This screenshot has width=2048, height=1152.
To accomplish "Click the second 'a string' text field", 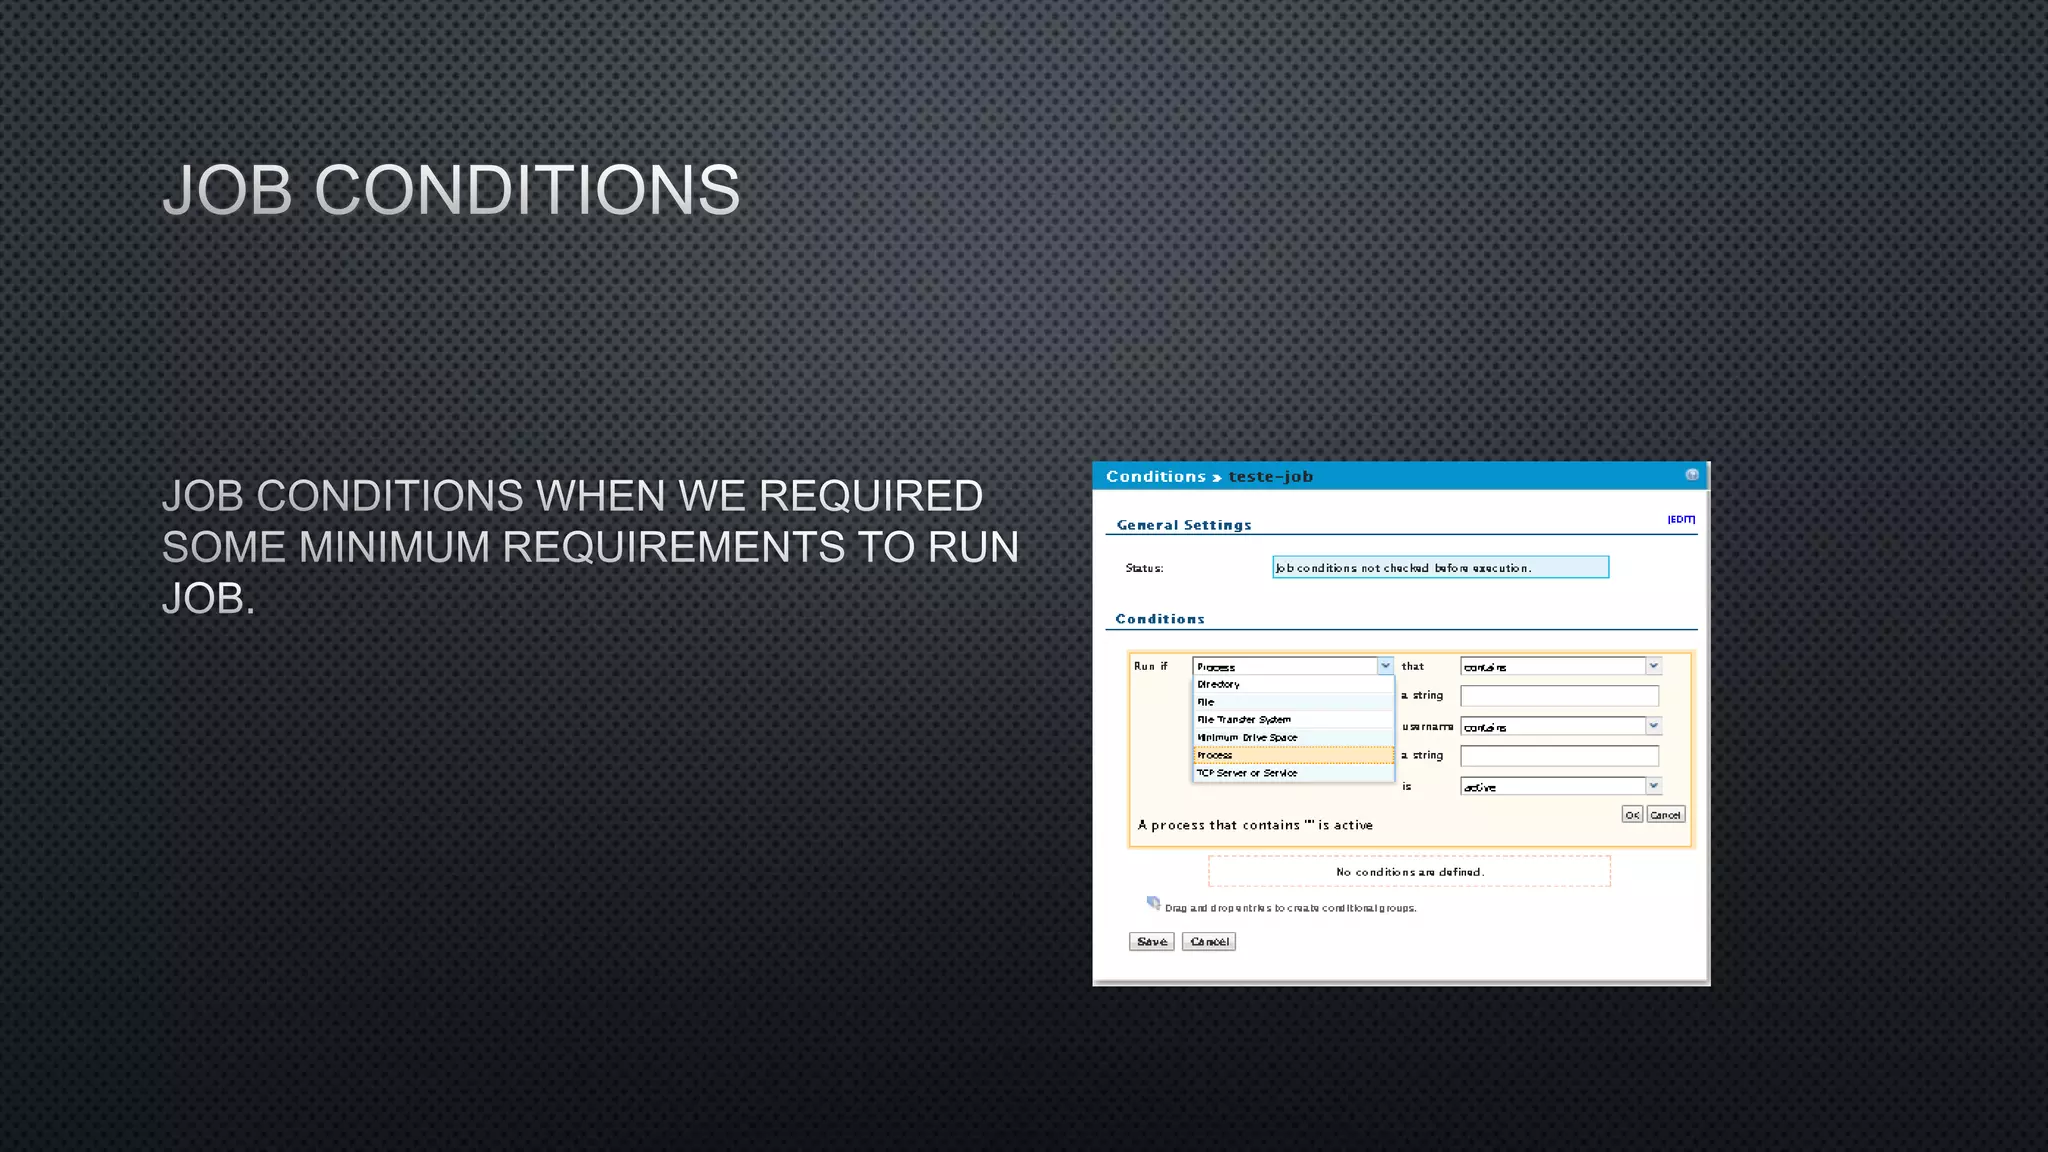I will coord(1559,755).
